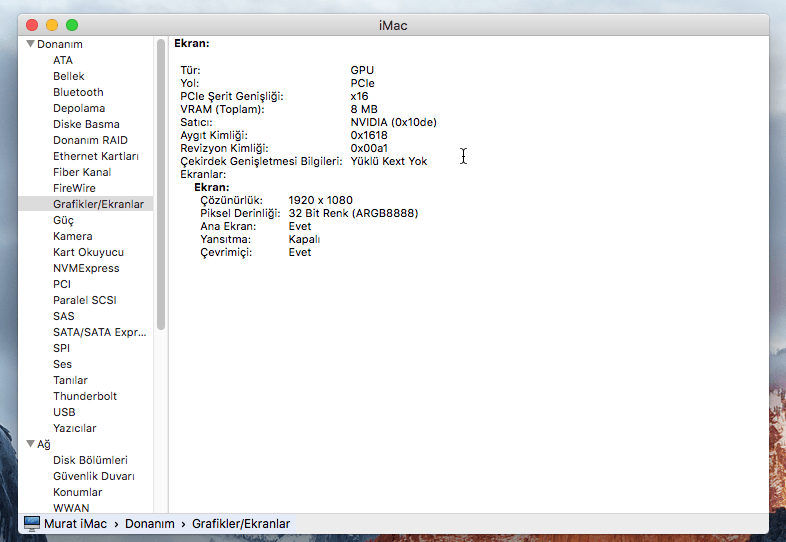Open the SAS entry
Screen dimensions: 786x542
[x=64, y=316]
